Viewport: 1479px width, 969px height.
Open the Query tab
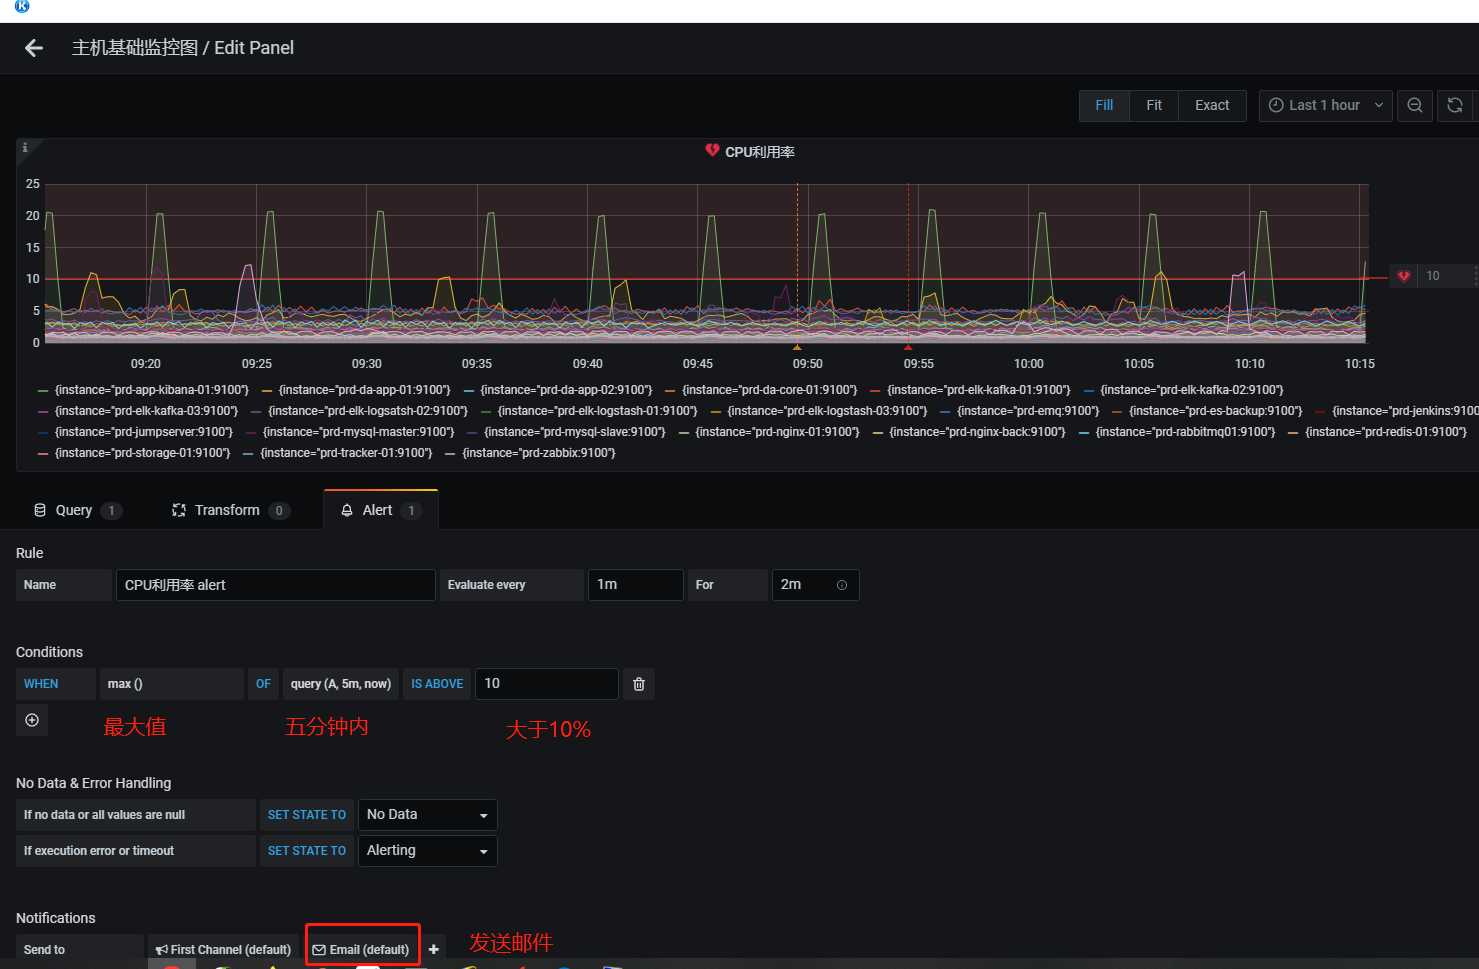[x=77, y=510]
